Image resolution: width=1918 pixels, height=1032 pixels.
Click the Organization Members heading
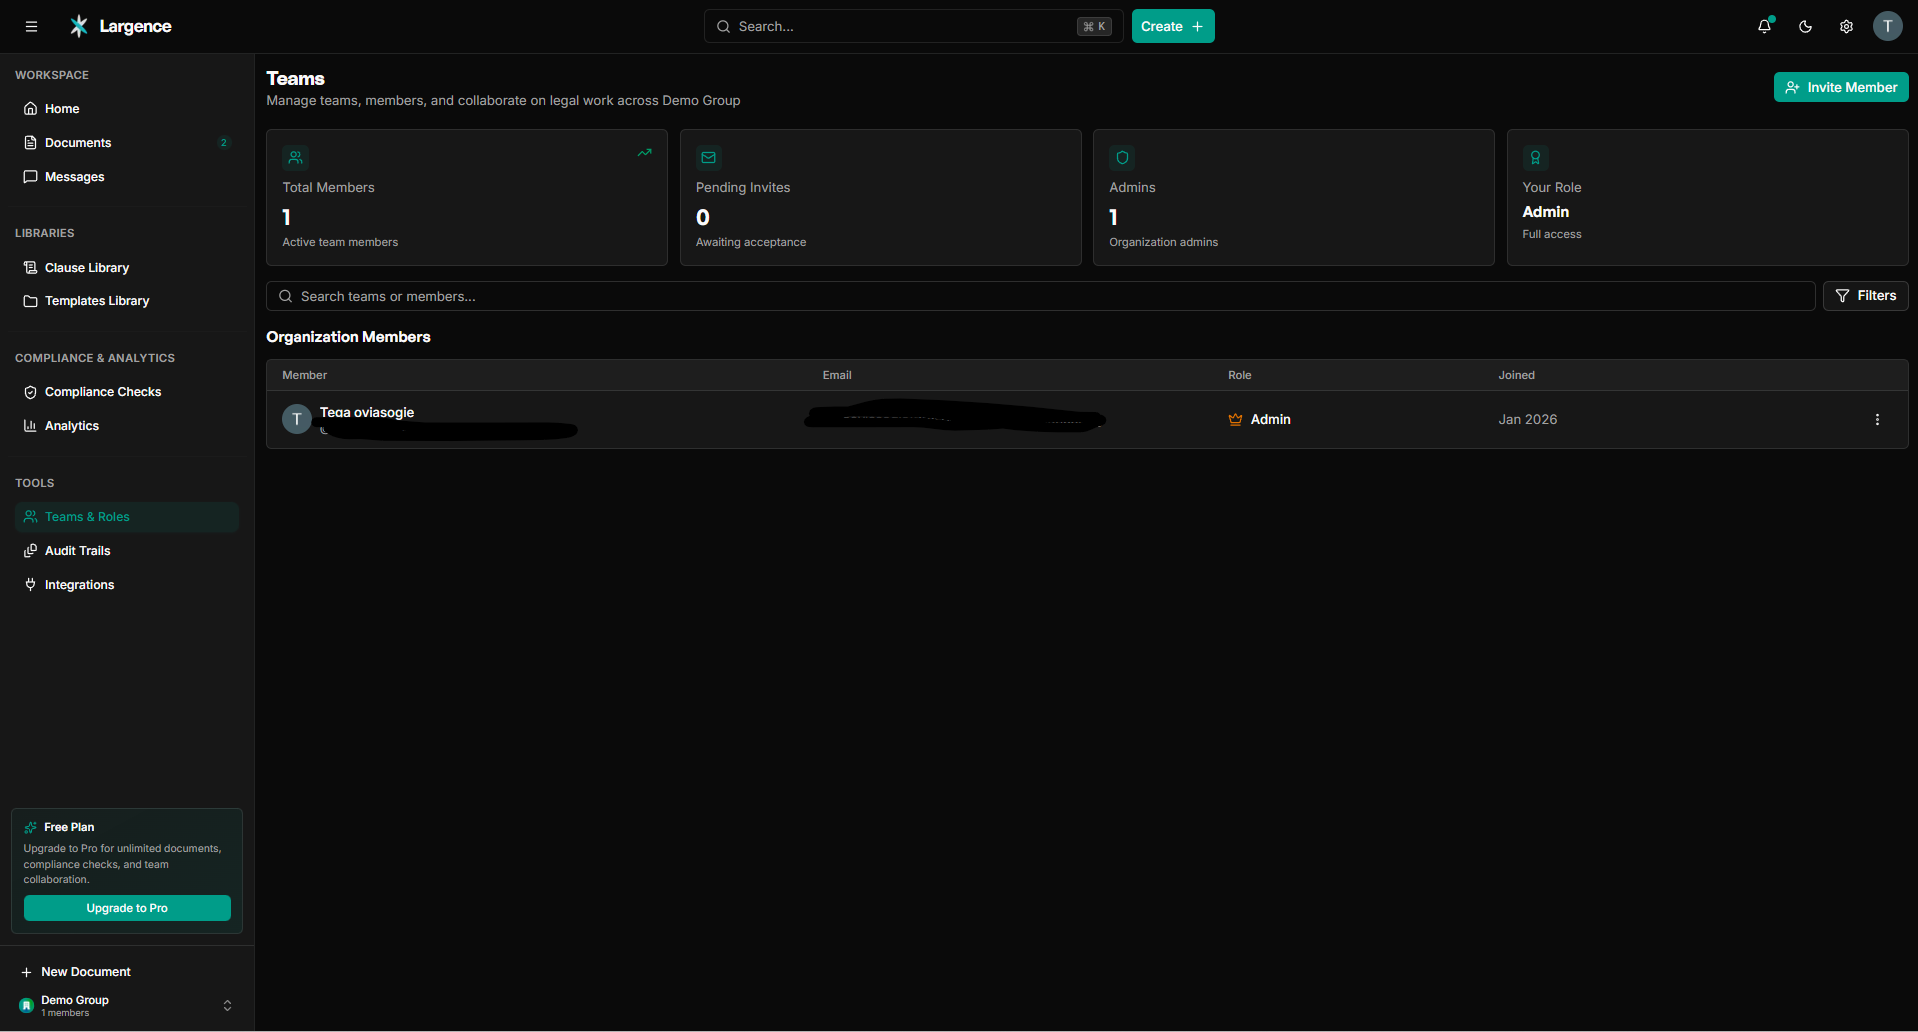click(348, 337)
